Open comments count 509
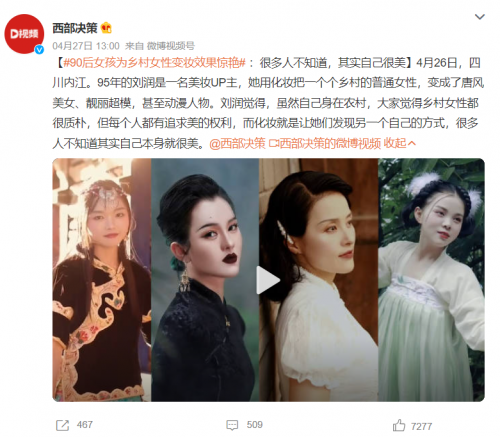The width and height of the screenshot is (500, 437). pyautogui.click(x=255, y=425)
